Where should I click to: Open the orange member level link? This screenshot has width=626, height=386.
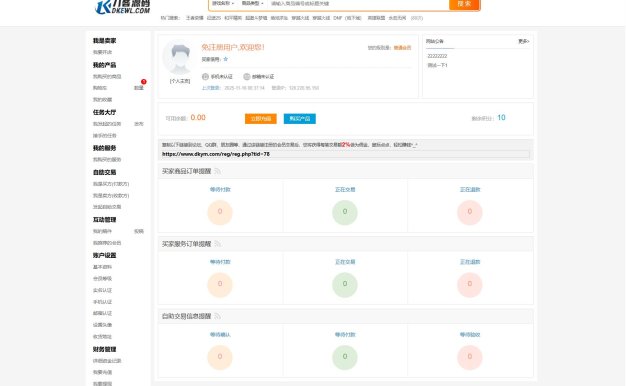pos(402,48)
